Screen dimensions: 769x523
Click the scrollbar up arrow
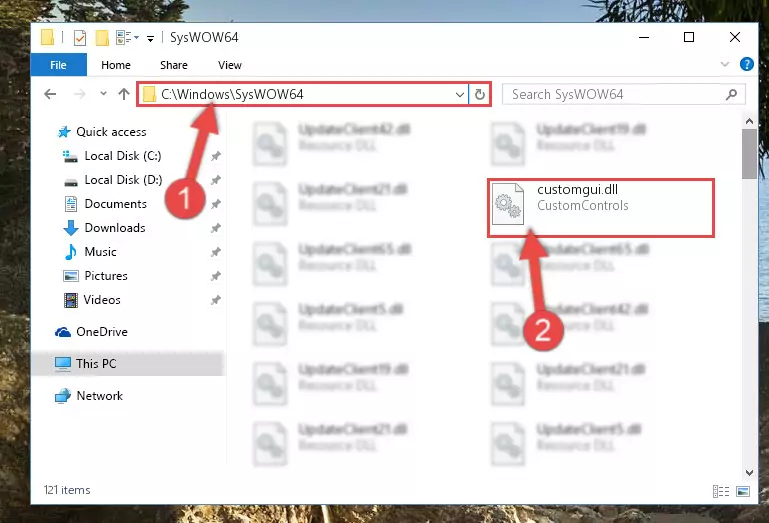pyautogui.click(x=749, y=121)
